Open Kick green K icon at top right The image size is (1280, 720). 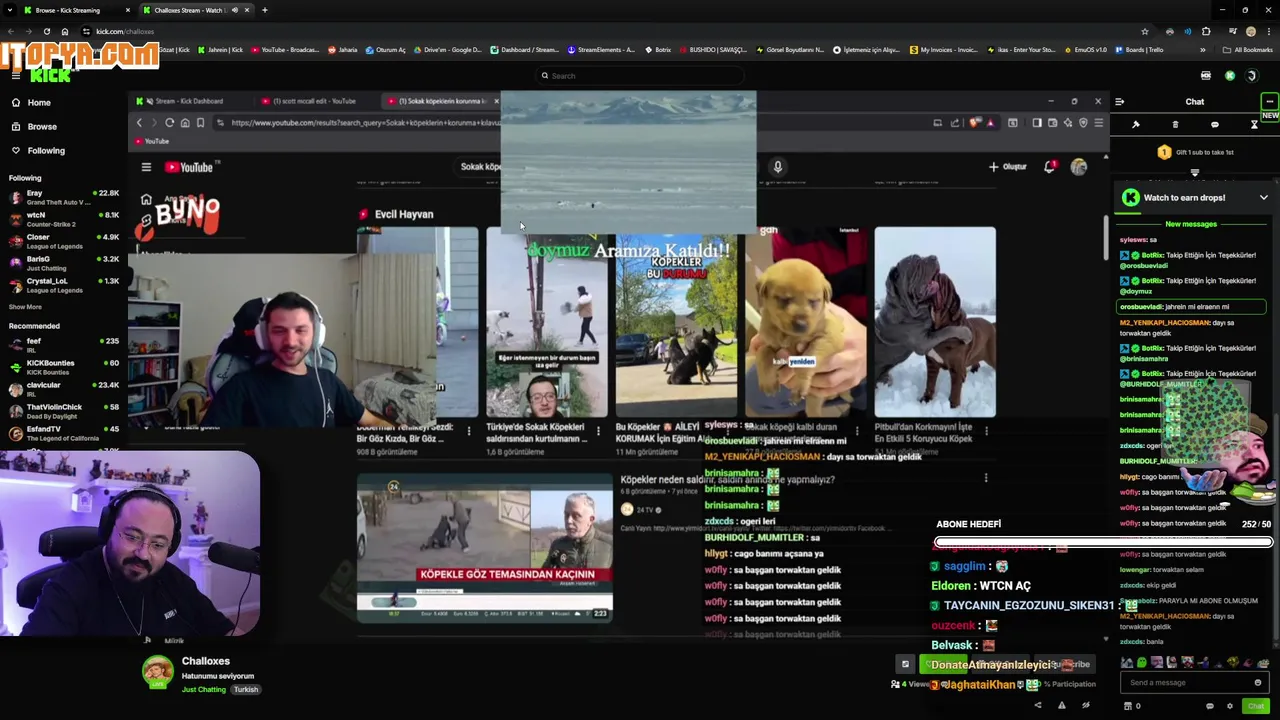pyautogui.click(x=1230, y=75)
